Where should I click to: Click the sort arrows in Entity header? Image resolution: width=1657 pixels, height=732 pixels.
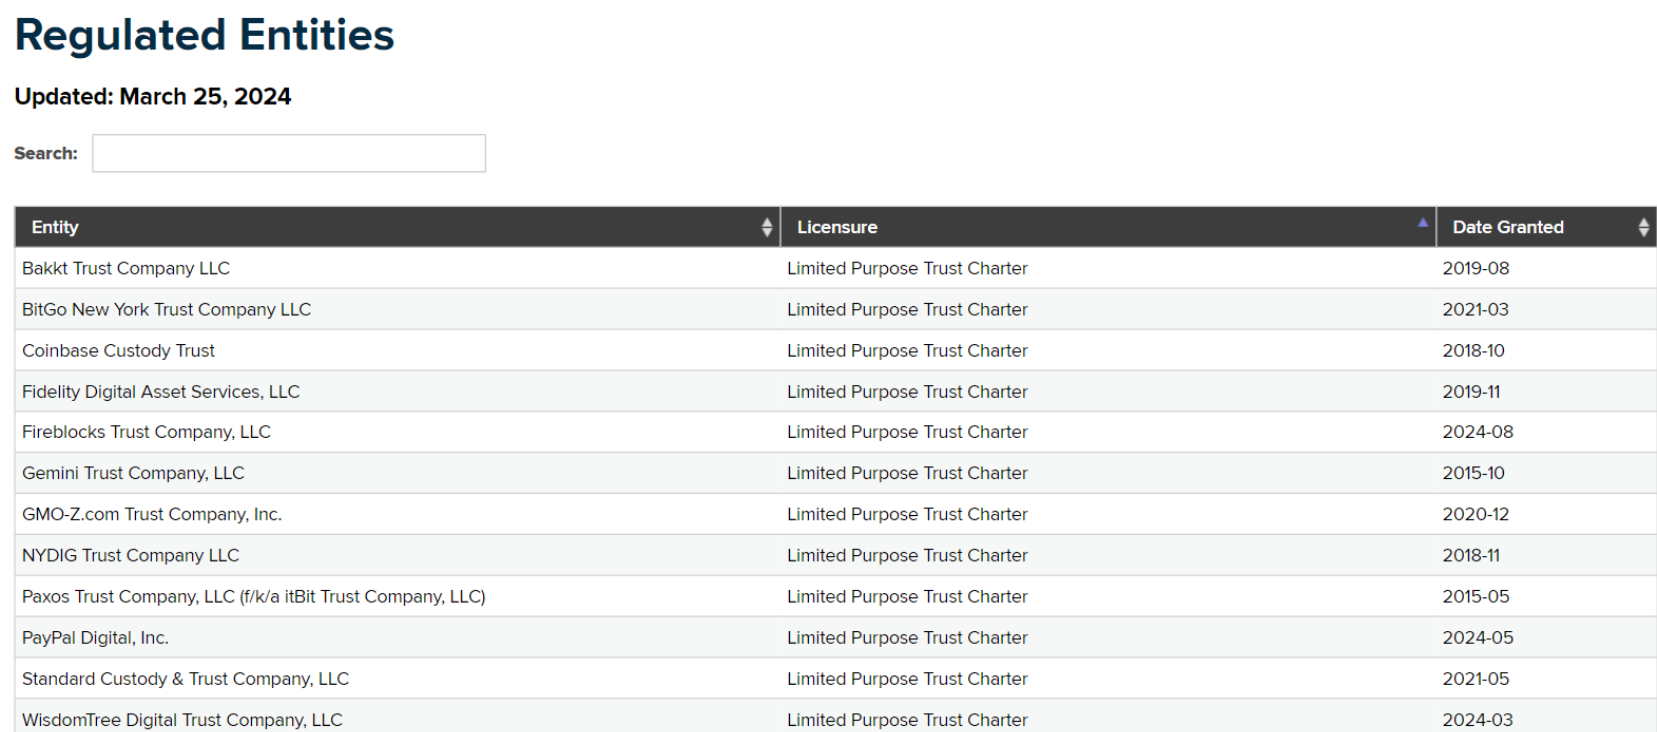(x=767, y=228)
